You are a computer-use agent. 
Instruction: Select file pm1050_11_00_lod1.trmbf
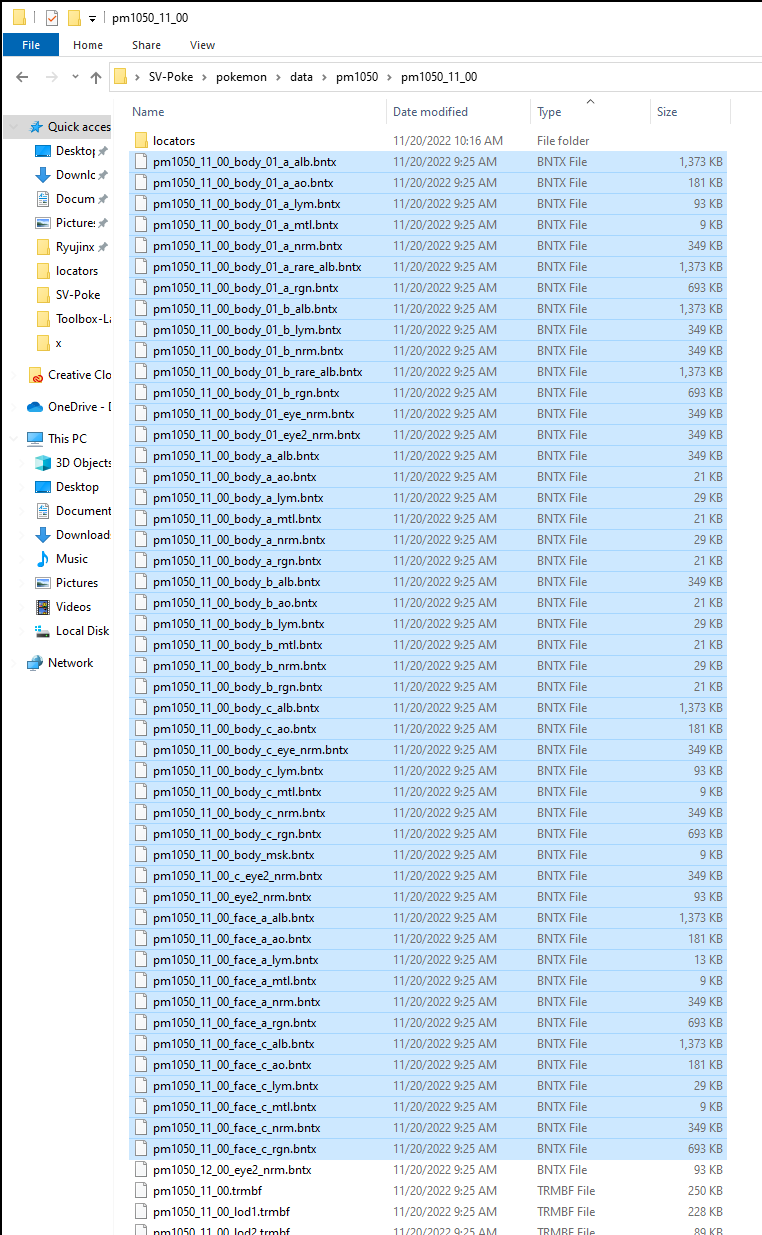point(428,1212)
